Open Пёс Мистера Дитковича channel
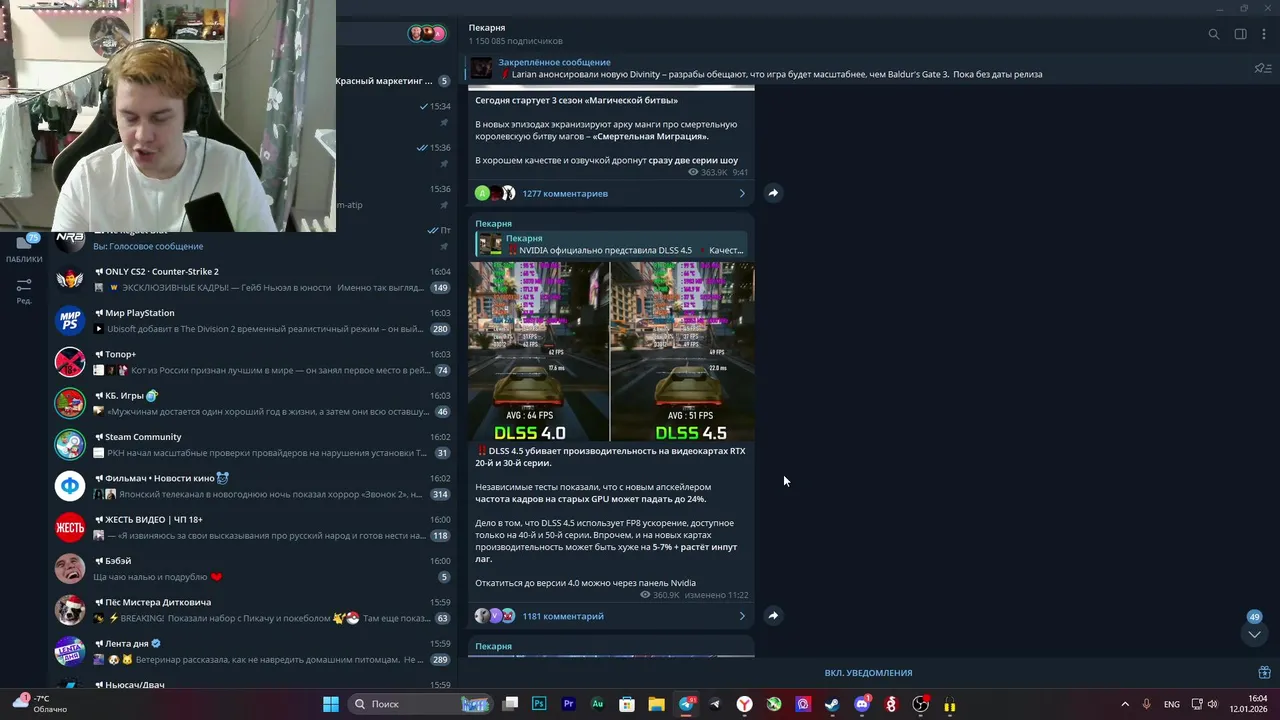1280x720 pixels. 254,610
